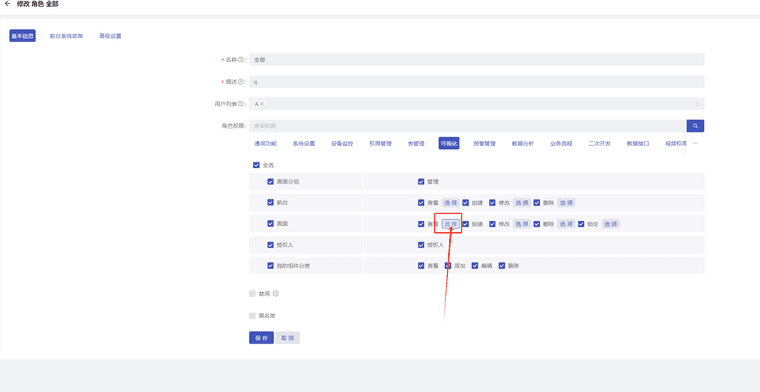Go back using the top-left arrow
Image resolution: width=760 pixels, height=392 pixels.
pos(7,4)
